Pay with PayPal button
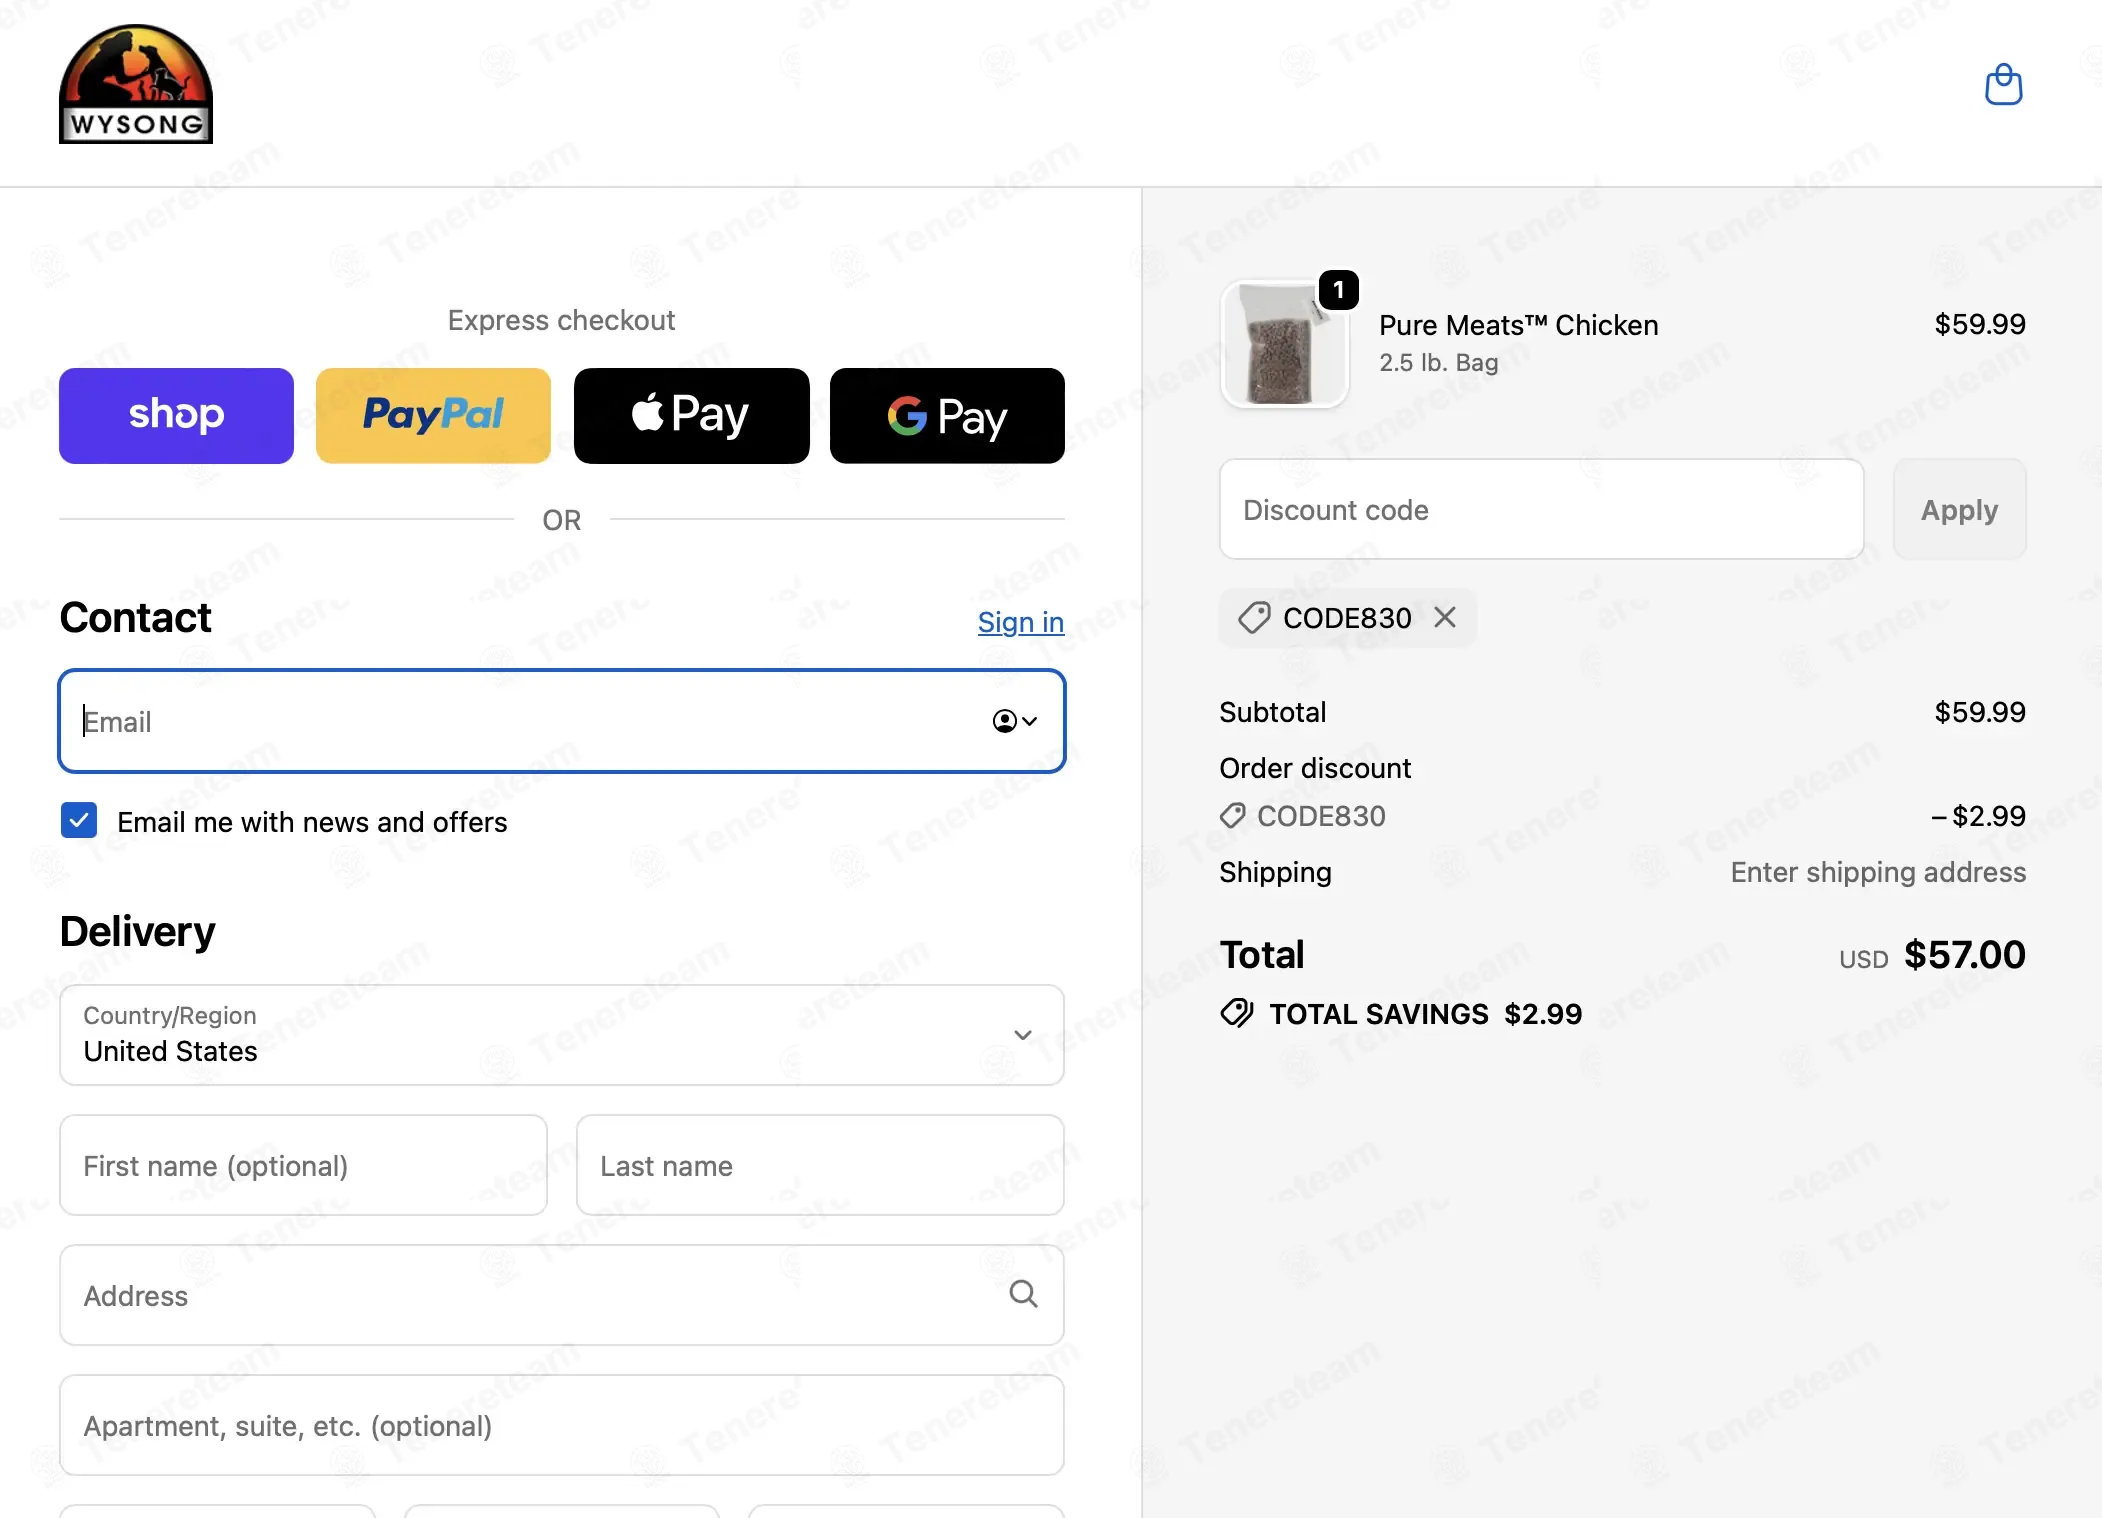The height and width of the screenshot is (1518, 2102). click(x=433, y=416)
